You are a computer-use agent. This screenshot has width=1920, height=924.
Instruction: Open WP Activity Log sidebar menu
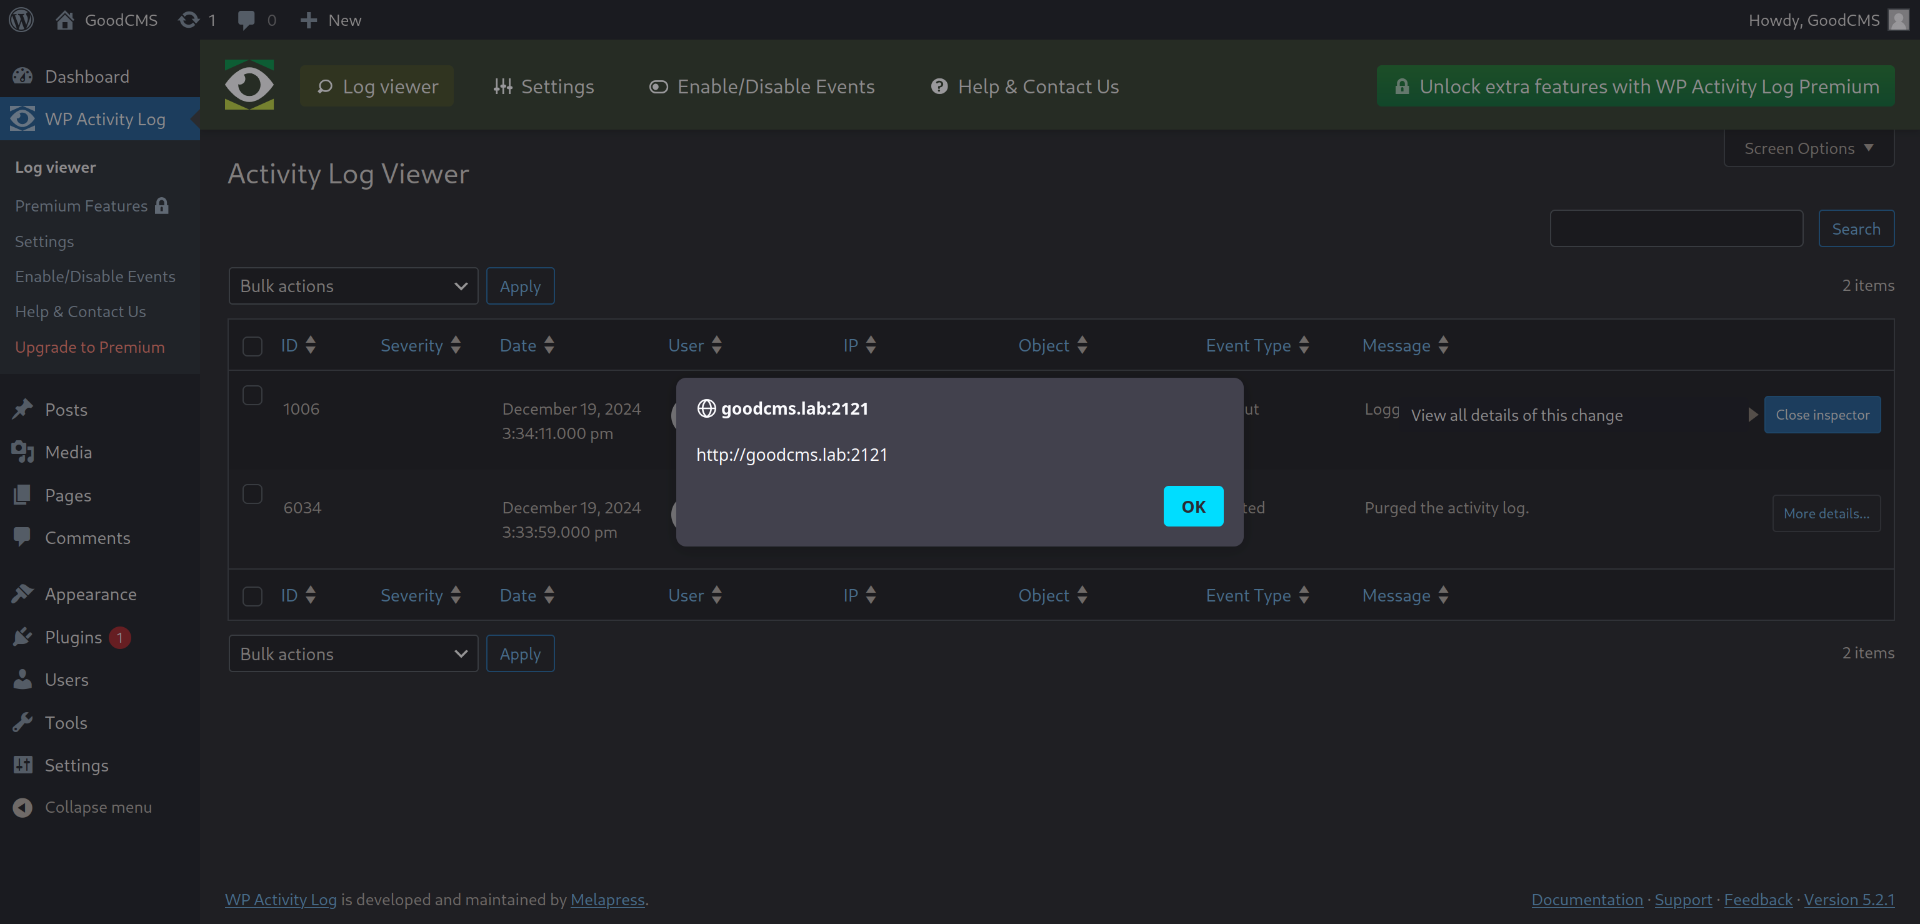tap(100, 119)
